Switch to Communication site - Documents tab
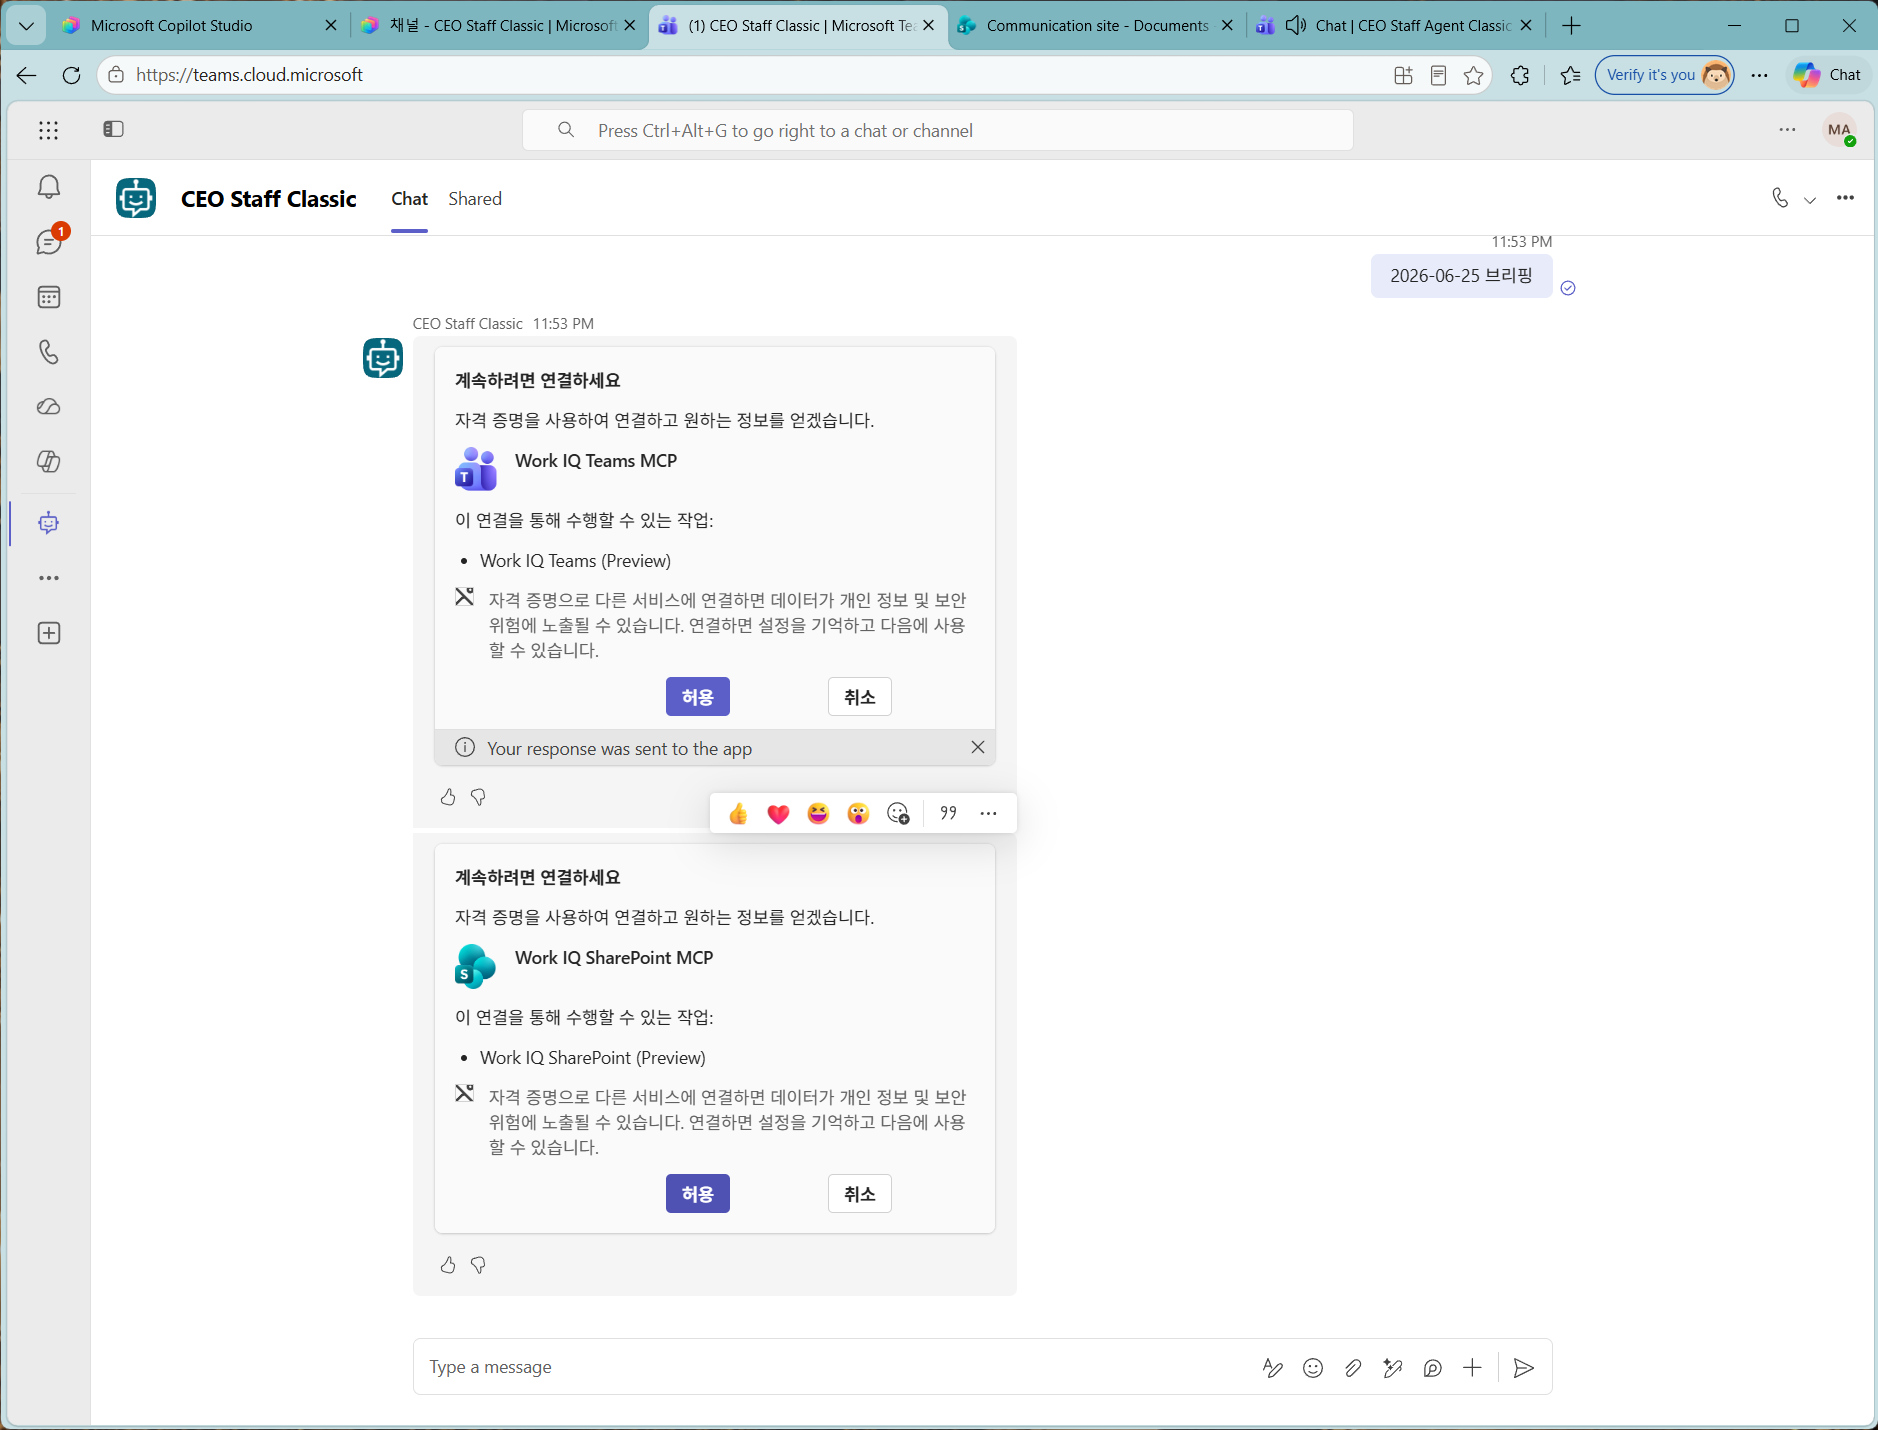 tap(1094, 26)
